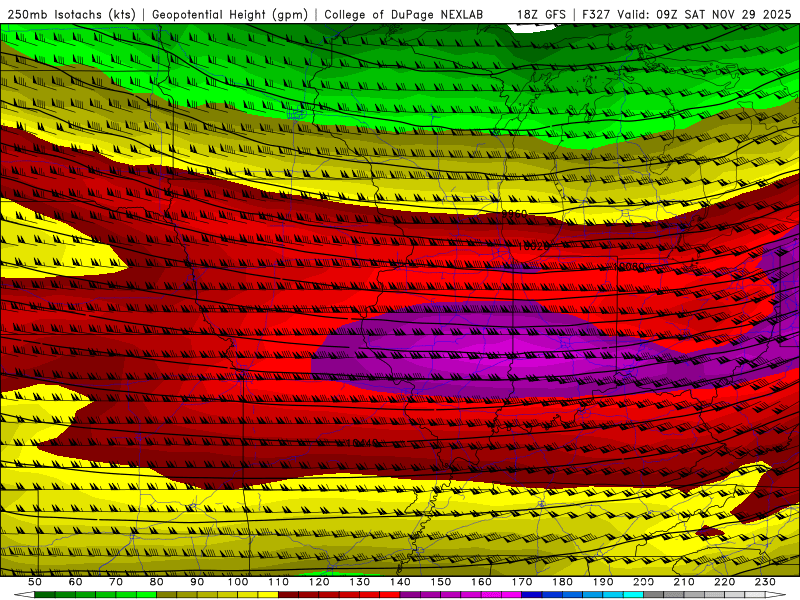
Task: Click the 220 value on the color scale
Action: click(x=724, y=582)
